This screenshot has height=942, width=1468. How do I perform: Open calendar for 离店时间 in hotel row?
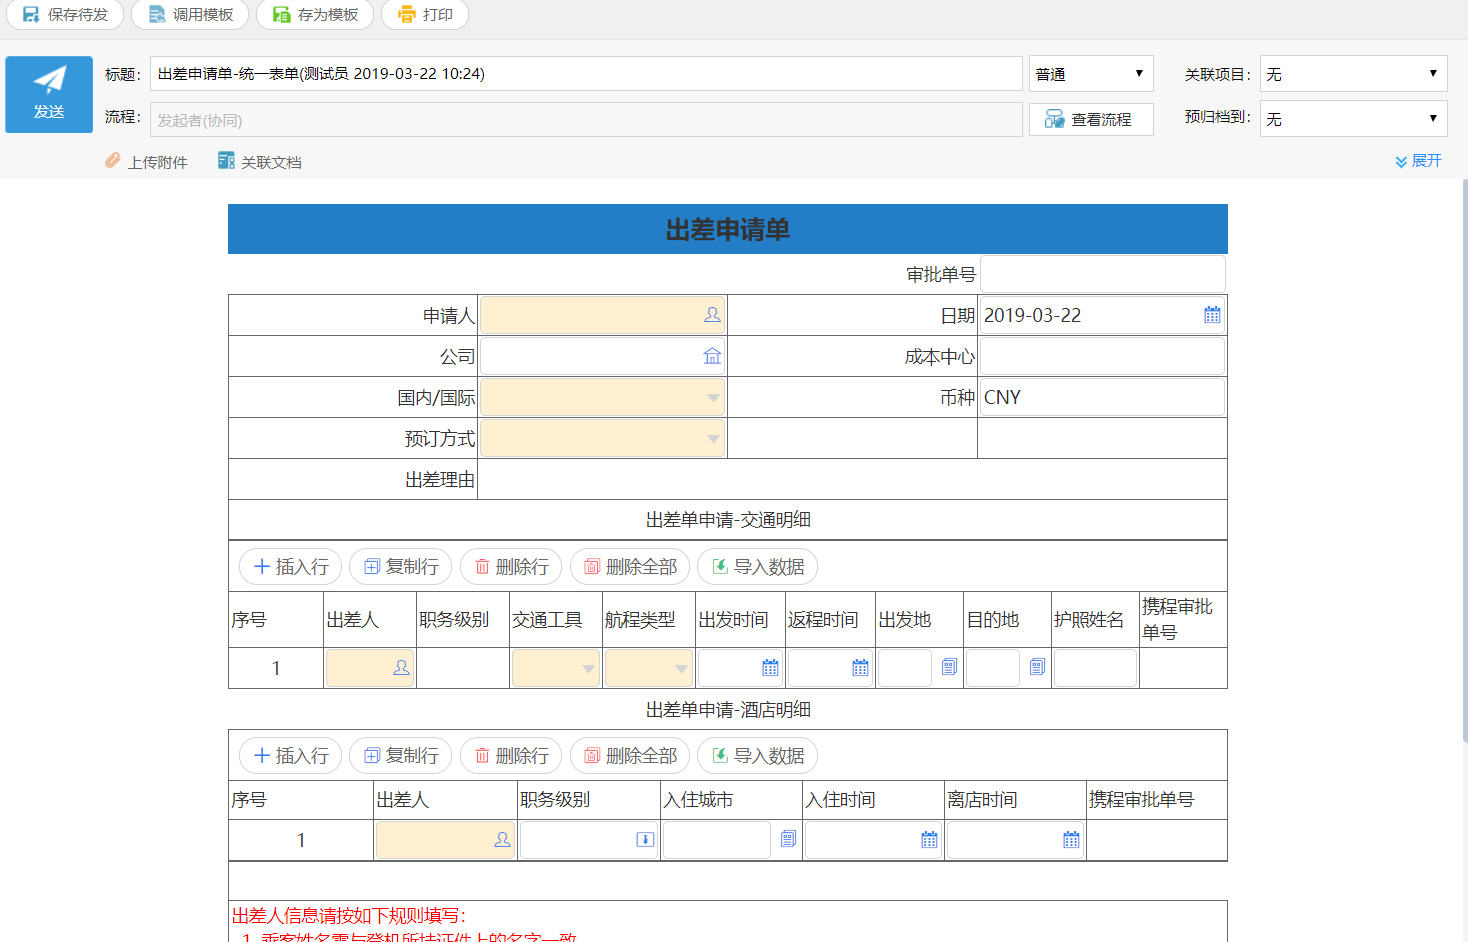click(1071, 840)
